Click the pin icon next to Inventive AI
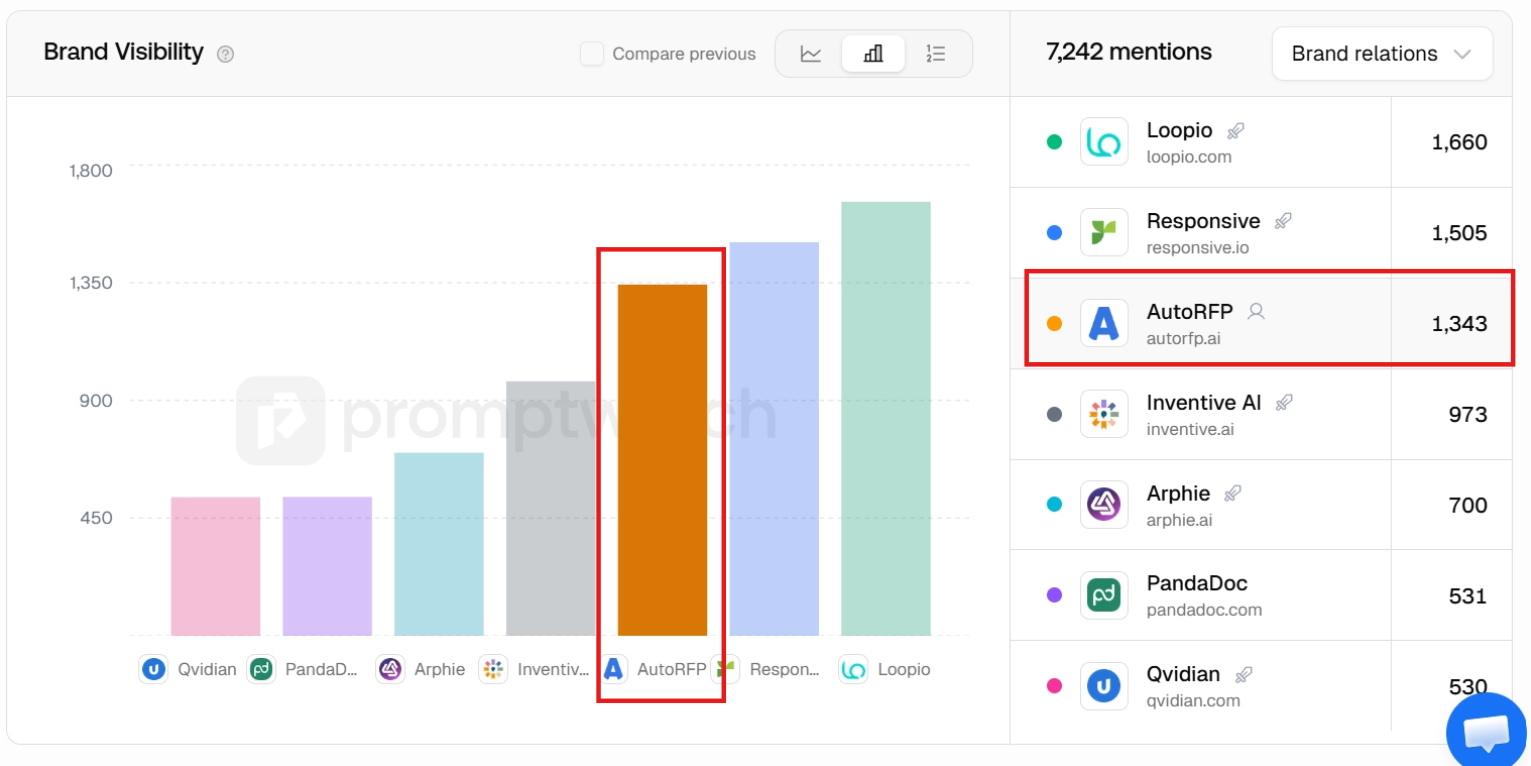Image resolution: width=1531 pixels, height=766 pixels. coord(1284,403)
